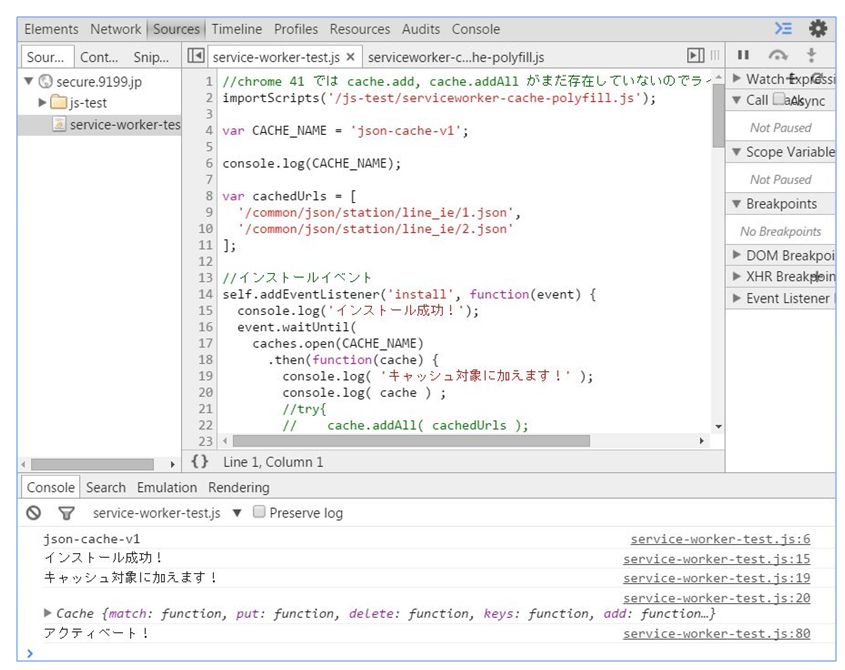Switch to the Network panel
Screen dimensions: 845x670
coord(115,29)
